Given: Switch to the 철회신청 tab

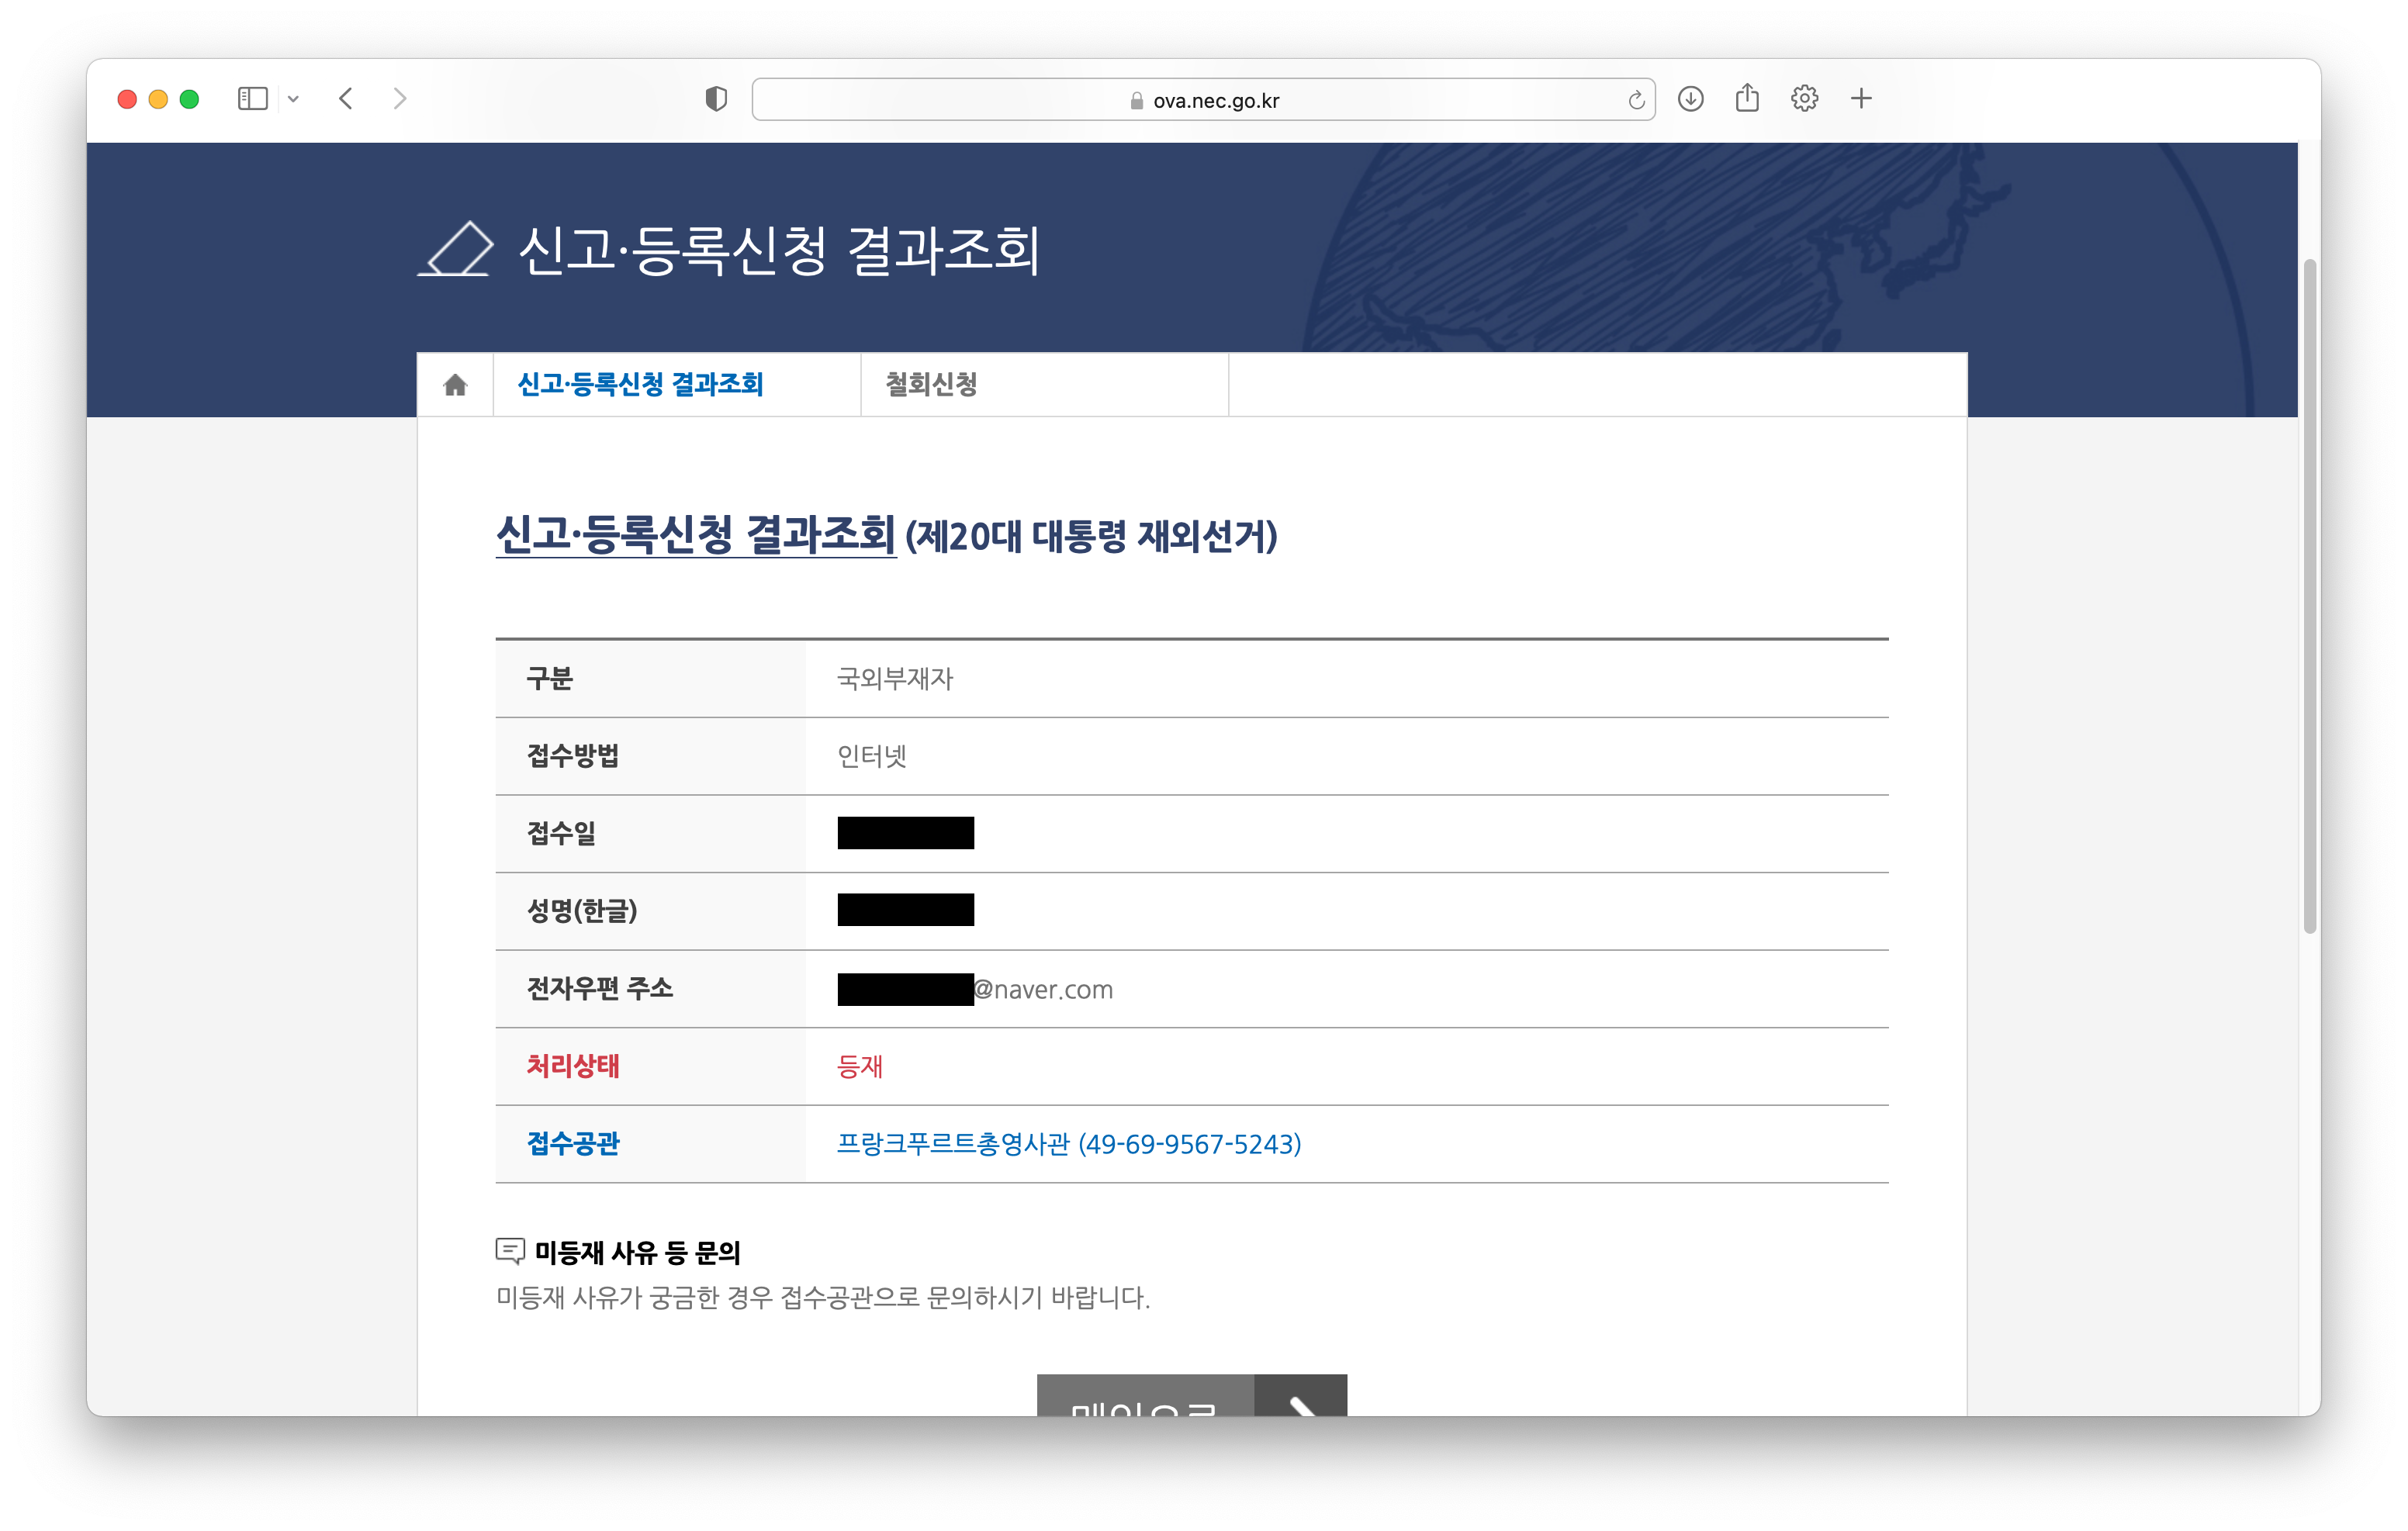Looking at the screenshot, I should 931,384.
